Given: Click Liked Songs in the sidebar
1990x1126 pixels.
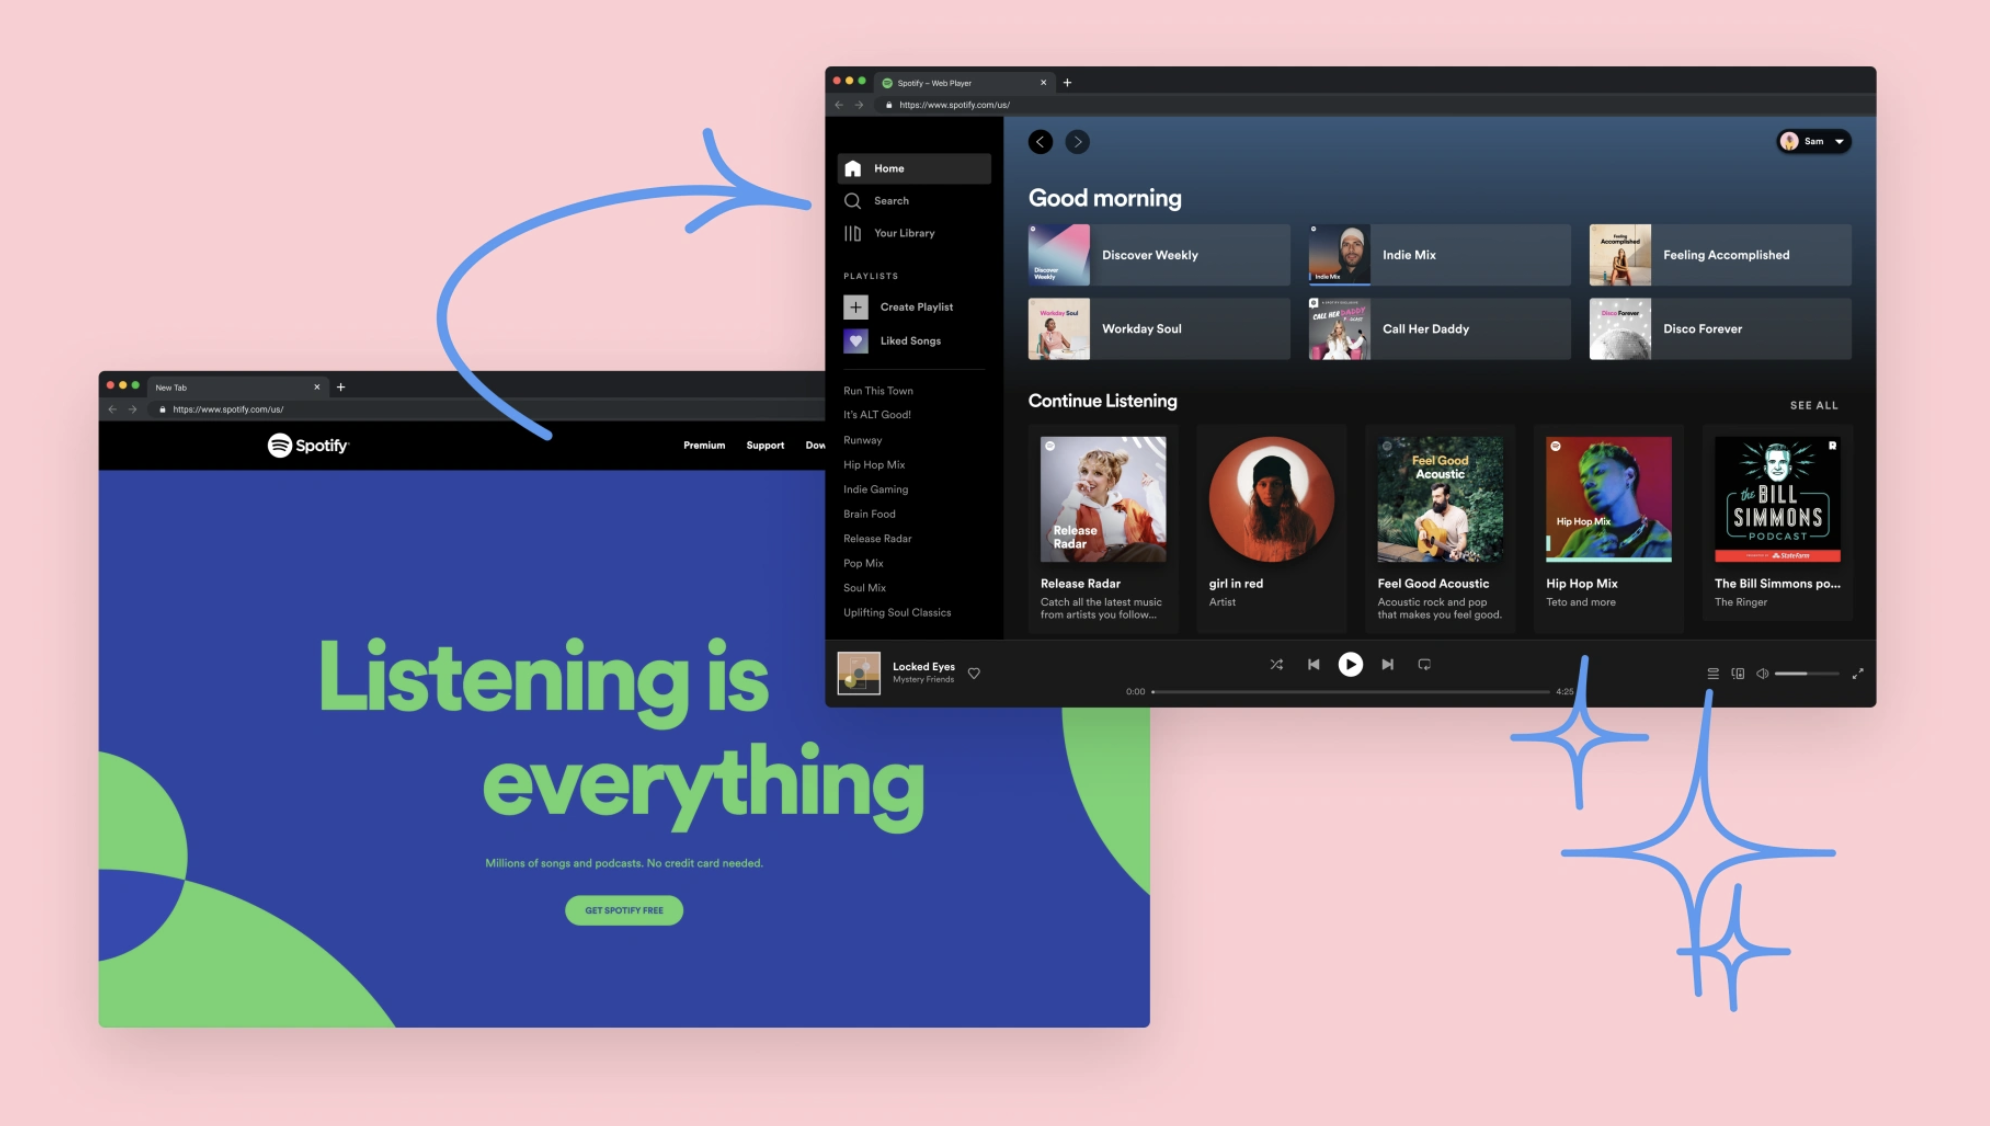Looking at the screenshot, I should [908, 340].
